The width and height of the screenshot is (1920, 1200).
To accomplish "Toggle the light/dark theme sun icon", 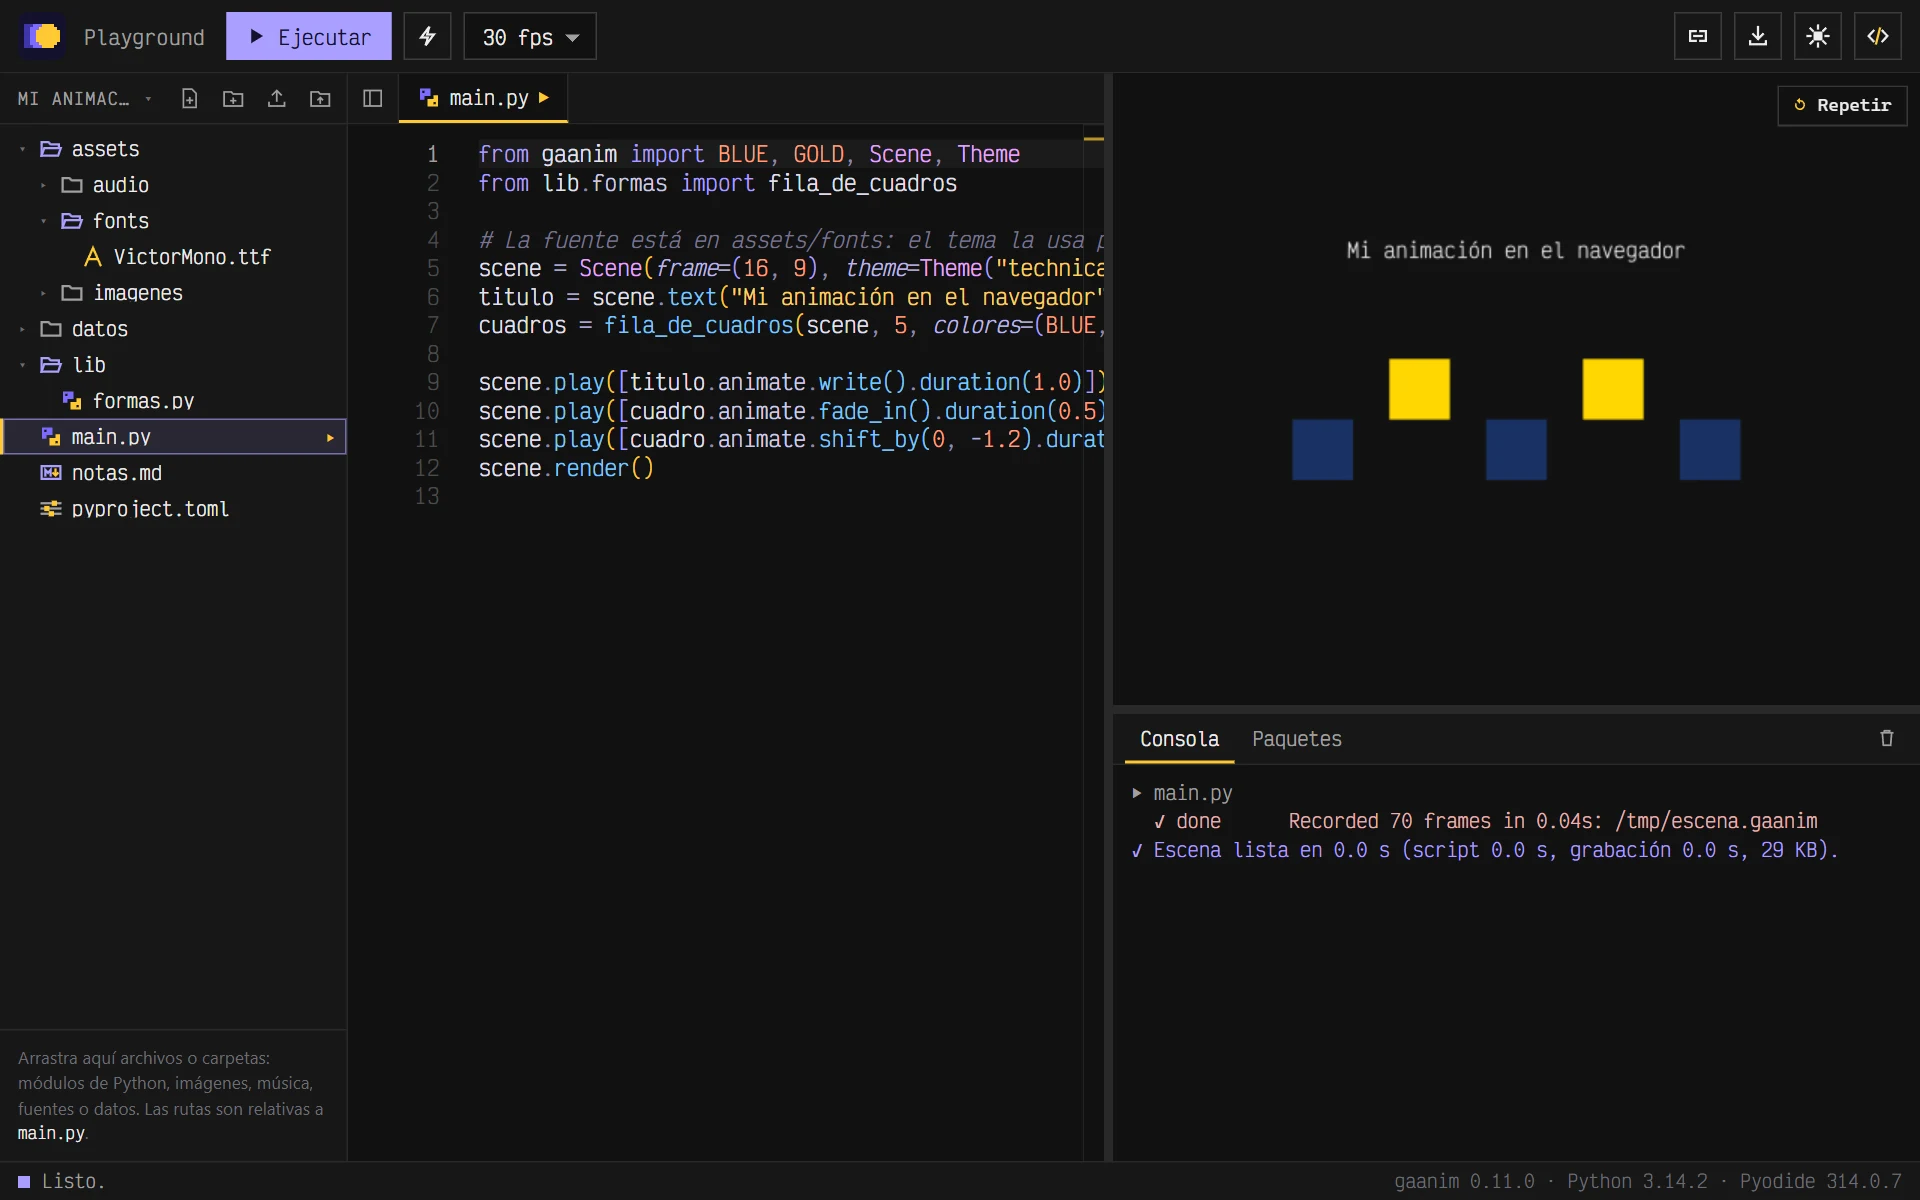I will [x=1817, y=37].
